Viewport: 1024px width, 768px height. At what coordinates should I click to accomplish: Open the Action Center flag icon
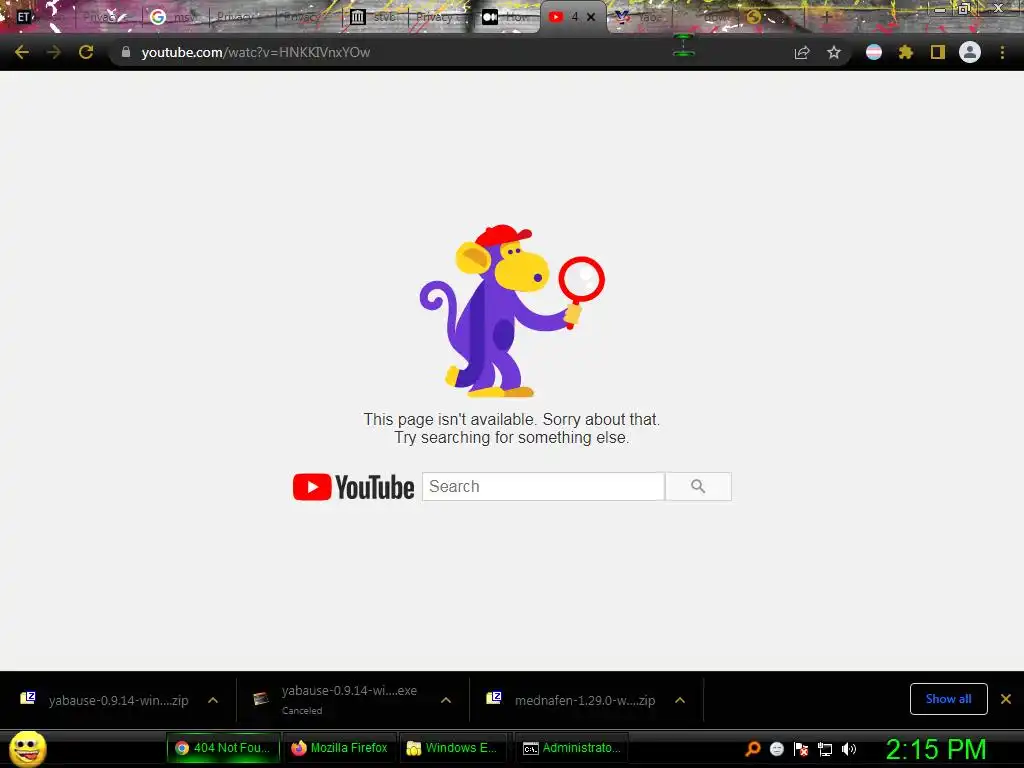coord(801,749)
